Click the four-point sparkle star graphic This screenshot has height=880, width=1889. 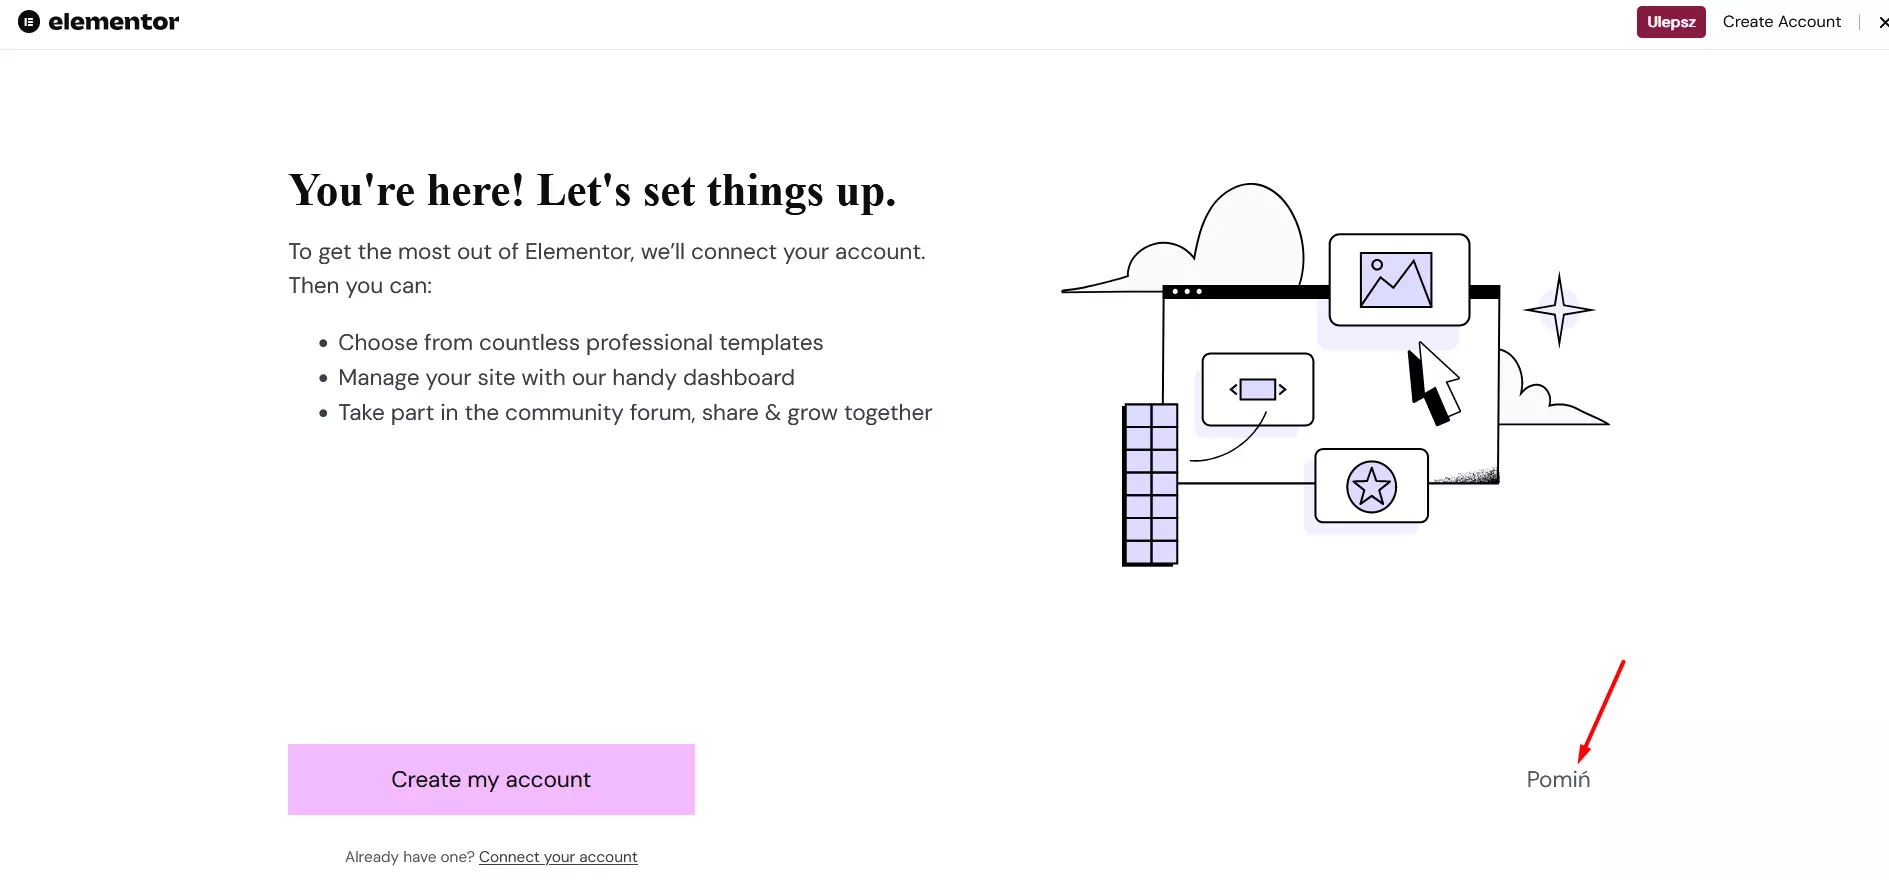(x=1558, y=310)
